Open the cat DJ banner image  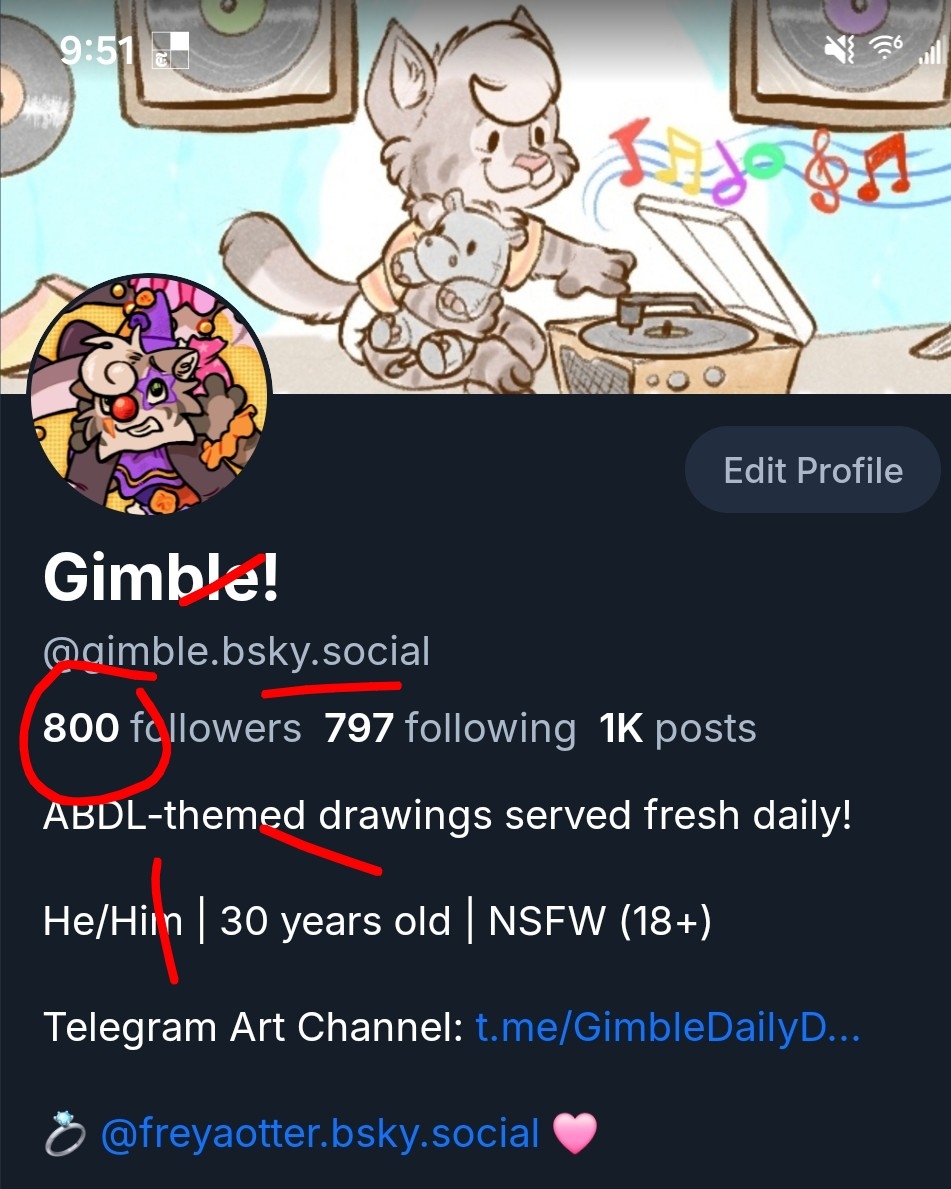tap(476, 197)
